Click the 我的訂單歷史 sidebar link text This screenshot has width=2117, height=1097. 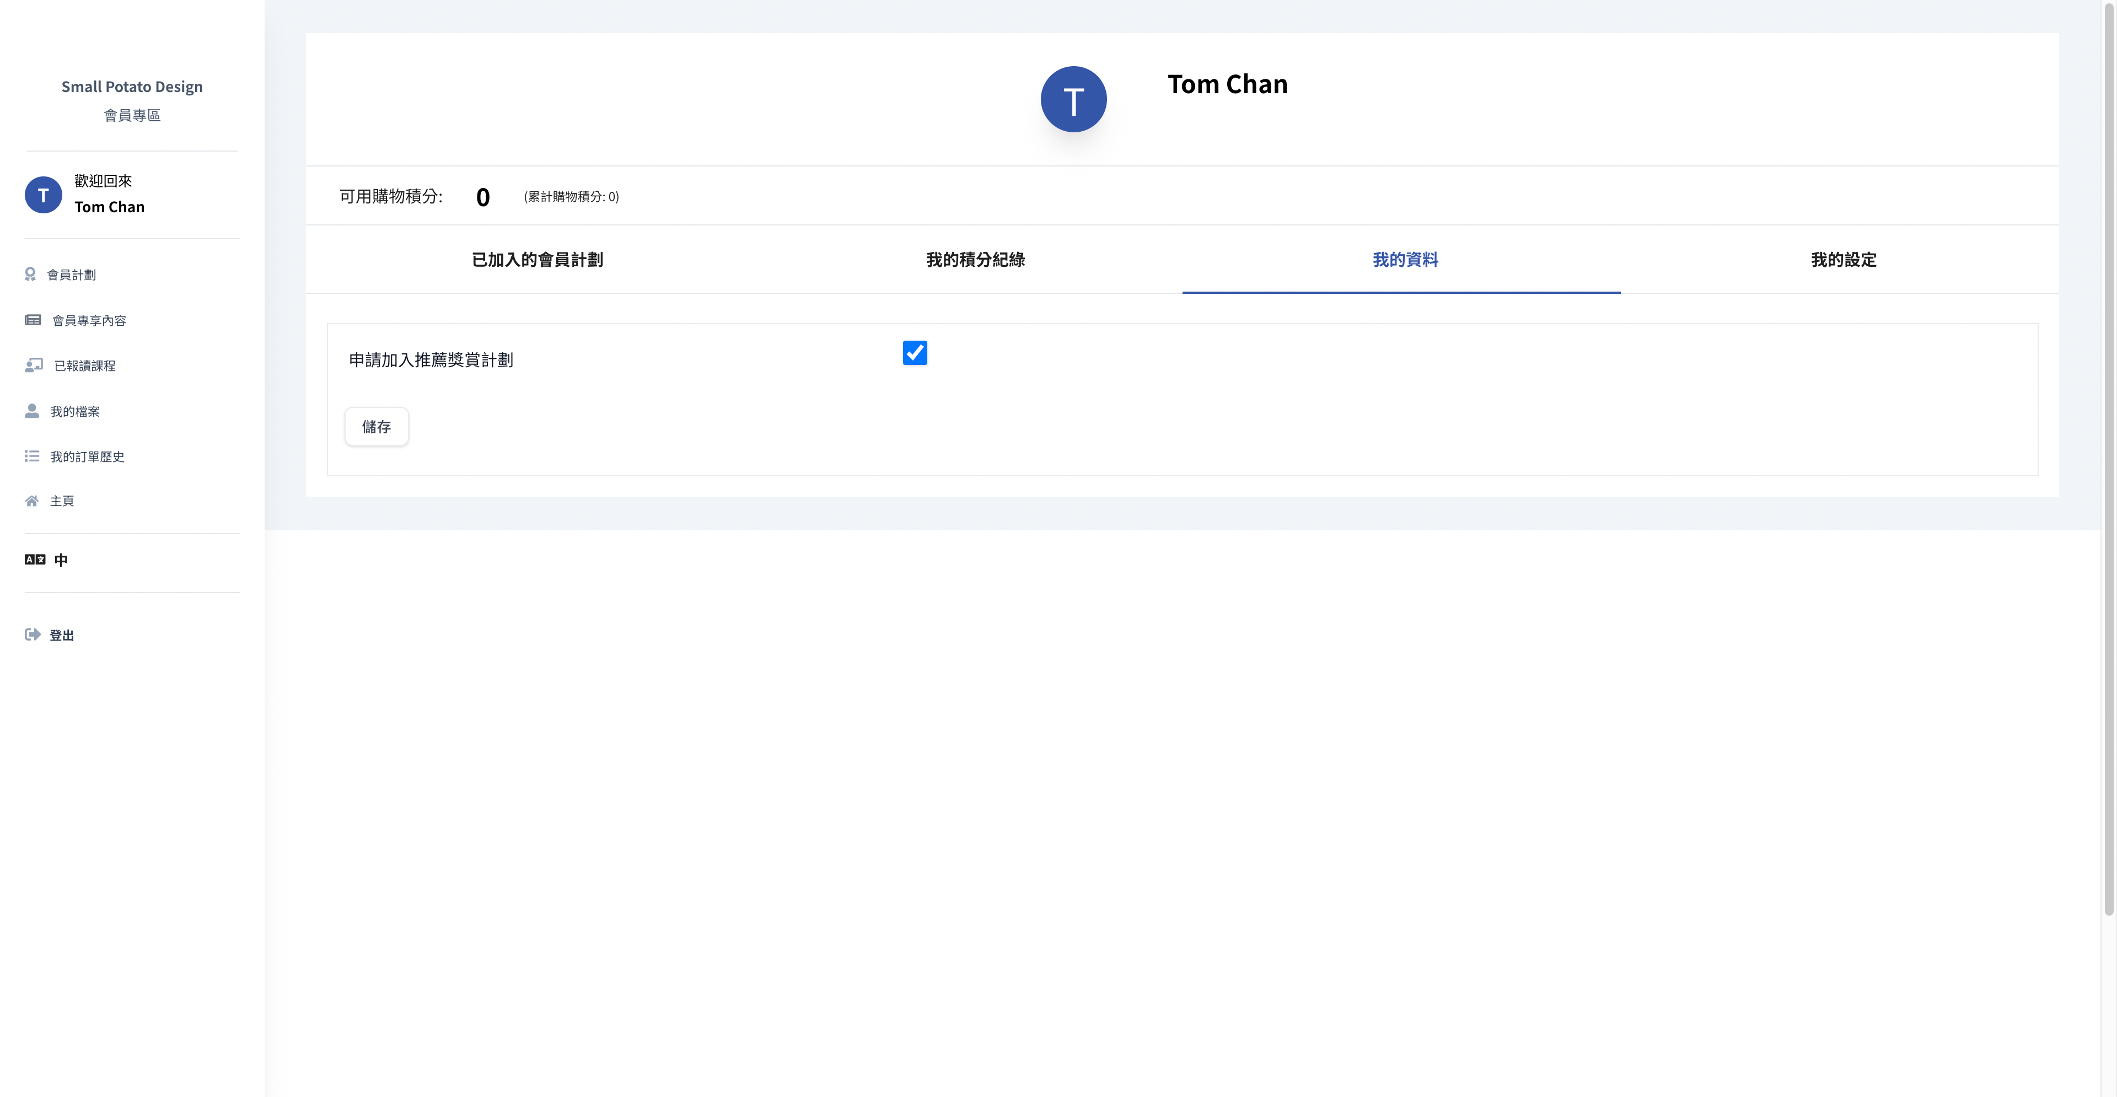click(87, 457)
